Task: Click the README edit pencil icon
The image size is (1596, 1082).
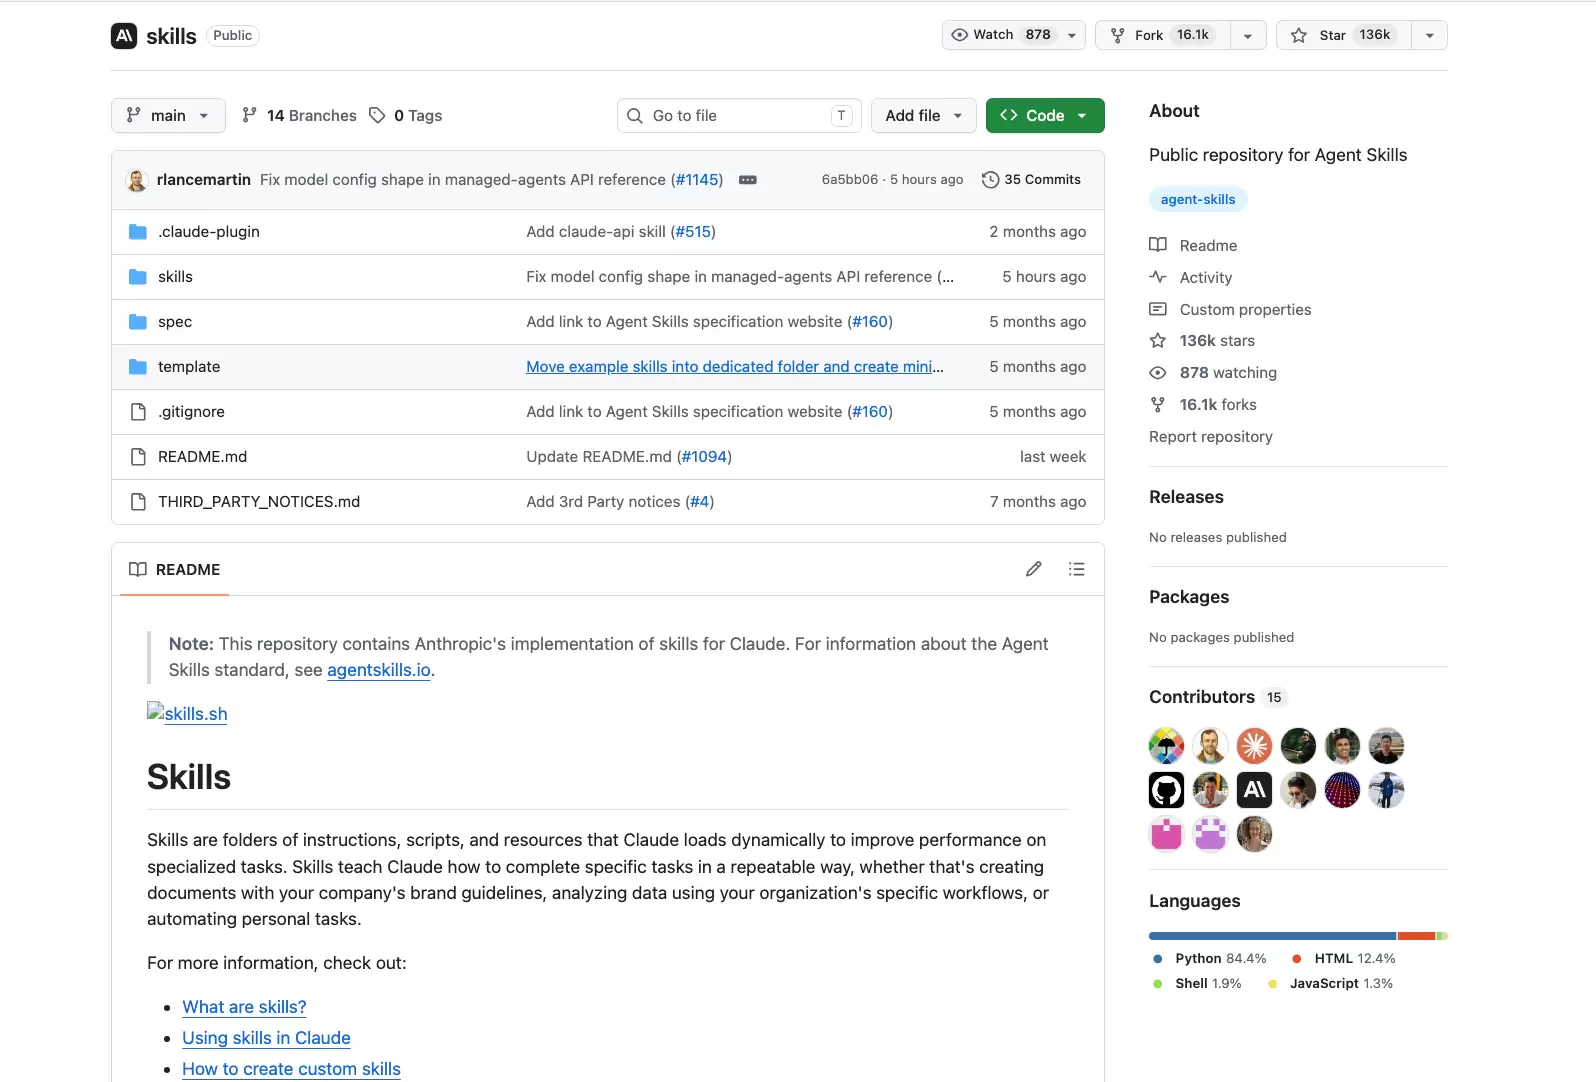Action: 1033,569
